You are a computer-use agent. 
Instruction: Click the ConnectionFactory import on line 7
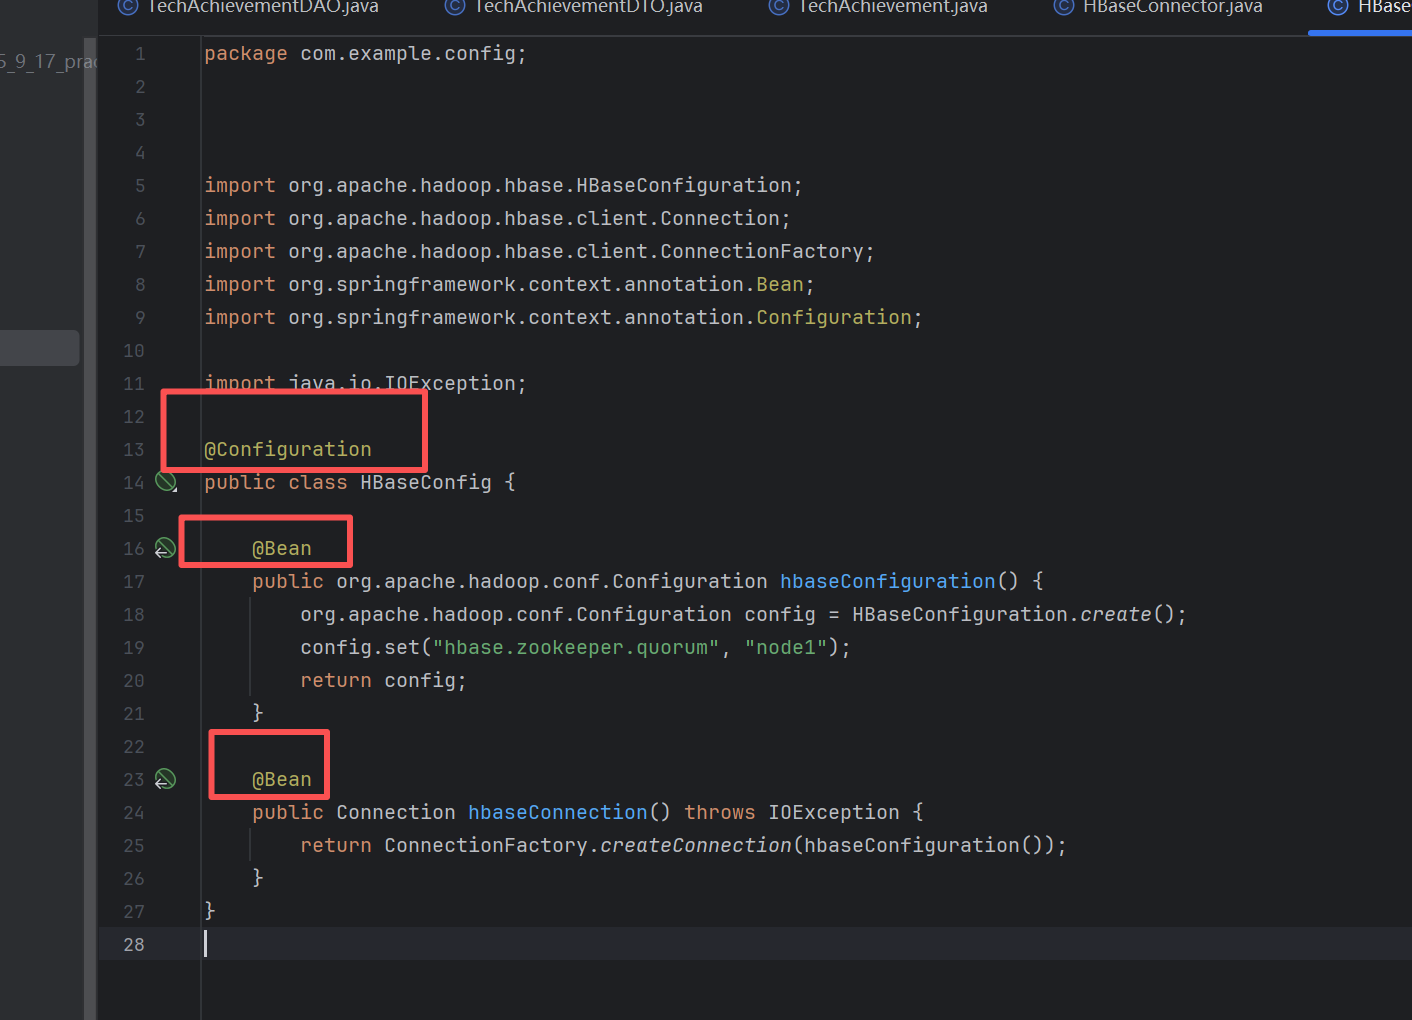tap(540, 252)
